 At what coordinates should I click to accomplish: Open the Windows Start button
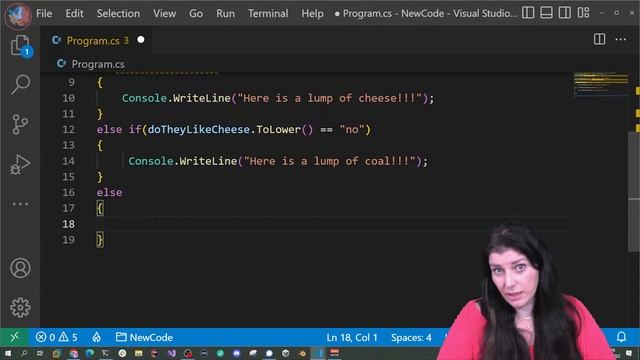(x=8, y=353)
